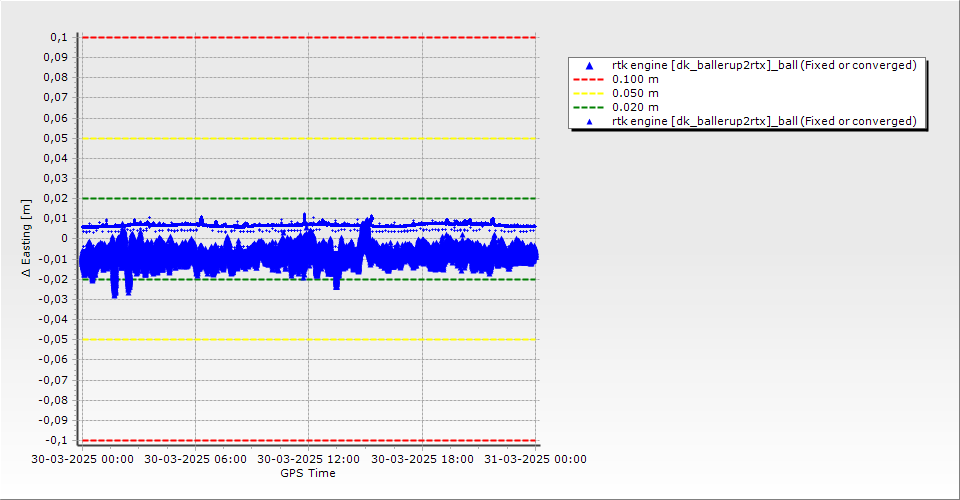Select the 0.020 m legend label
The width and height of the screenshot is (960, 500).
pos(635,107)
